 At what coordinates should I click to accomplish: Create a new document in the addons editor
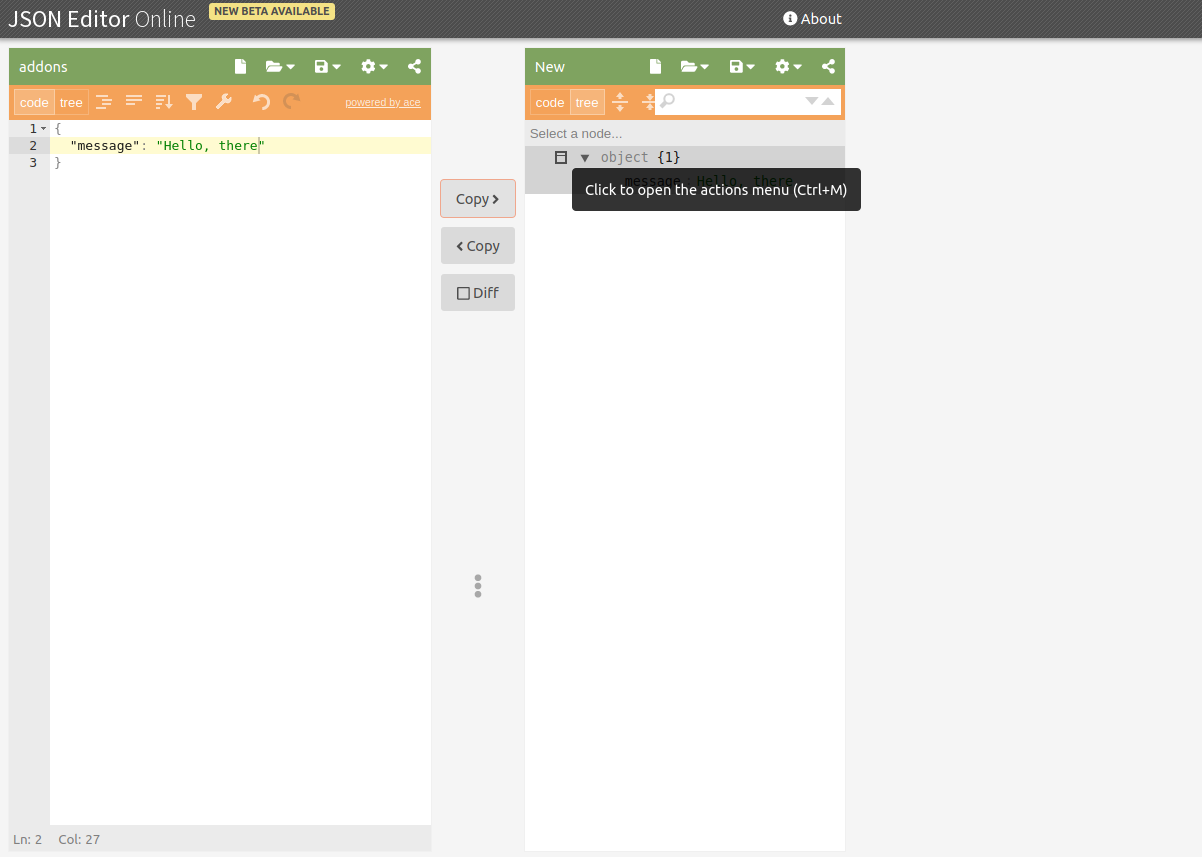coord(240,66)
